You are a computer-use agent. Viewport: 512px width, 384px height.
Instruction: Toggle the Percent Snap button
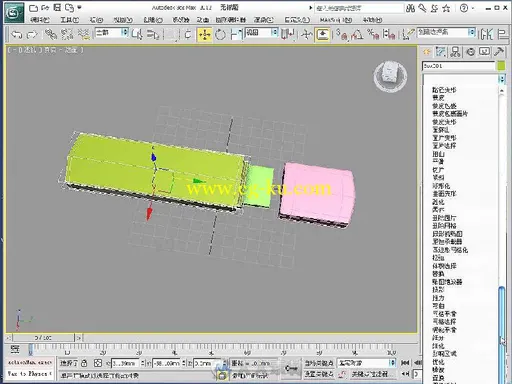373,34
